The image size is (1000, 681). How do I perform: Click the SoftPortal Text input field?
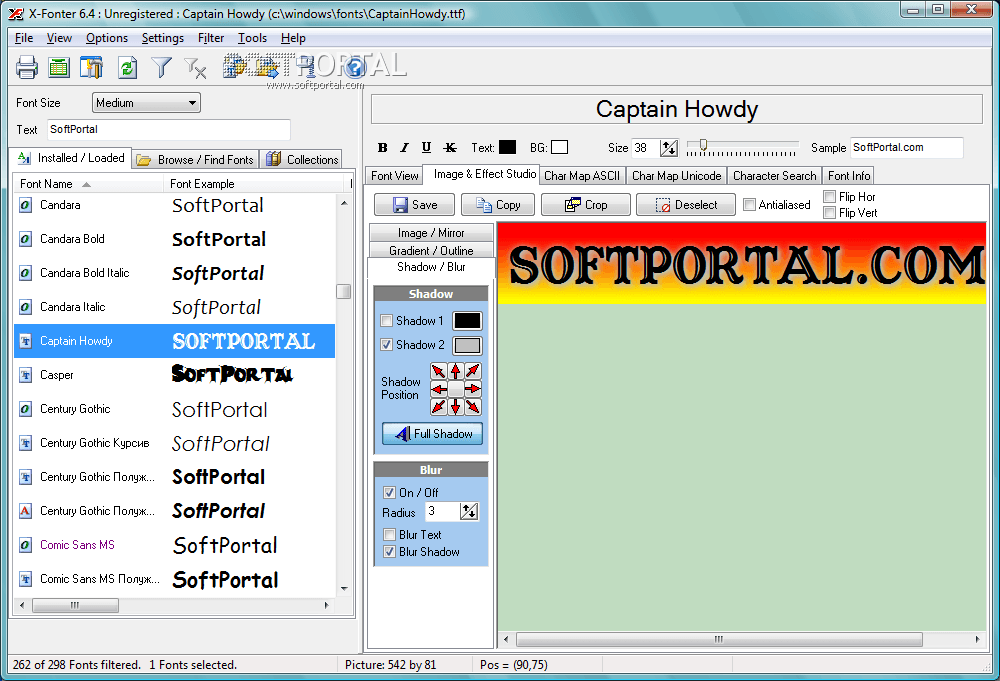(169, 129)
